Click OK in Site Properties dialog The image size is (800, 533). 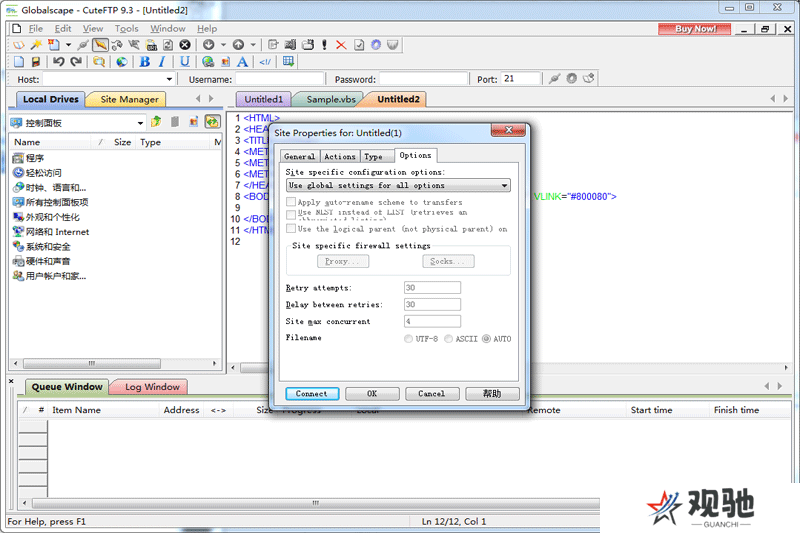pos(372,394)
